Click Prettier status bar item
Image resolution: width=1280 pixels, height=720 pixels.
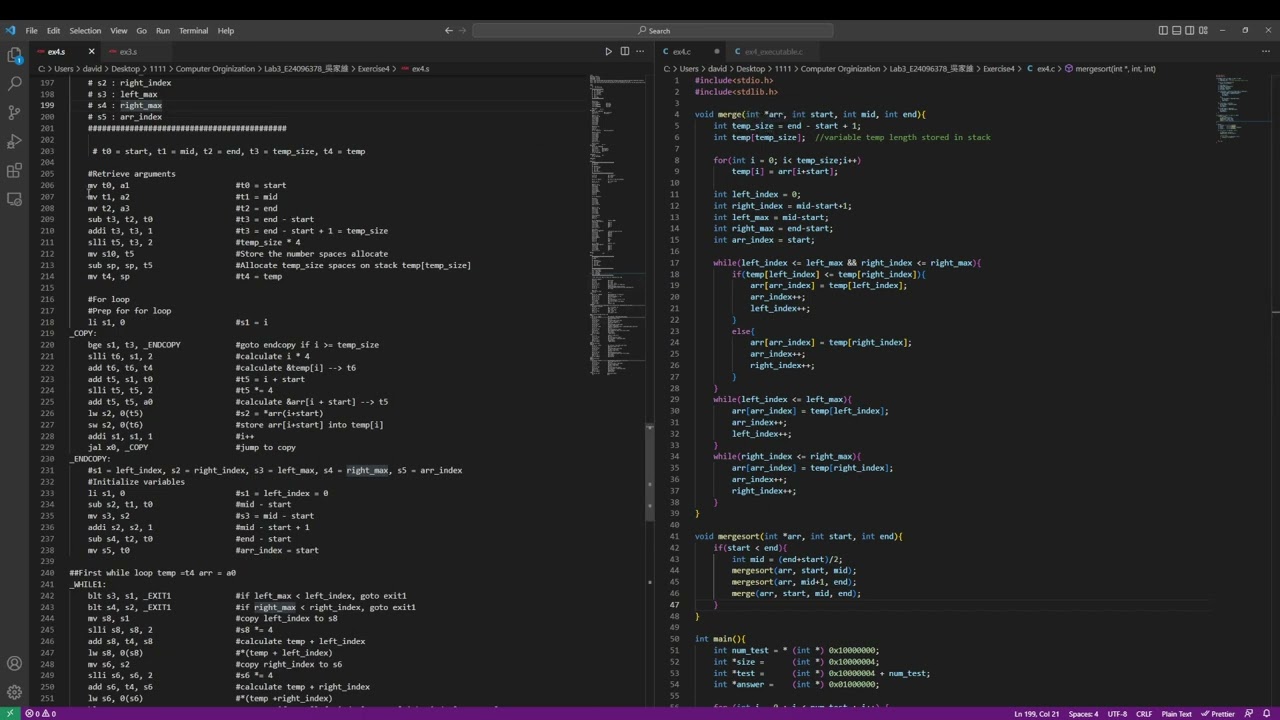1217,714
